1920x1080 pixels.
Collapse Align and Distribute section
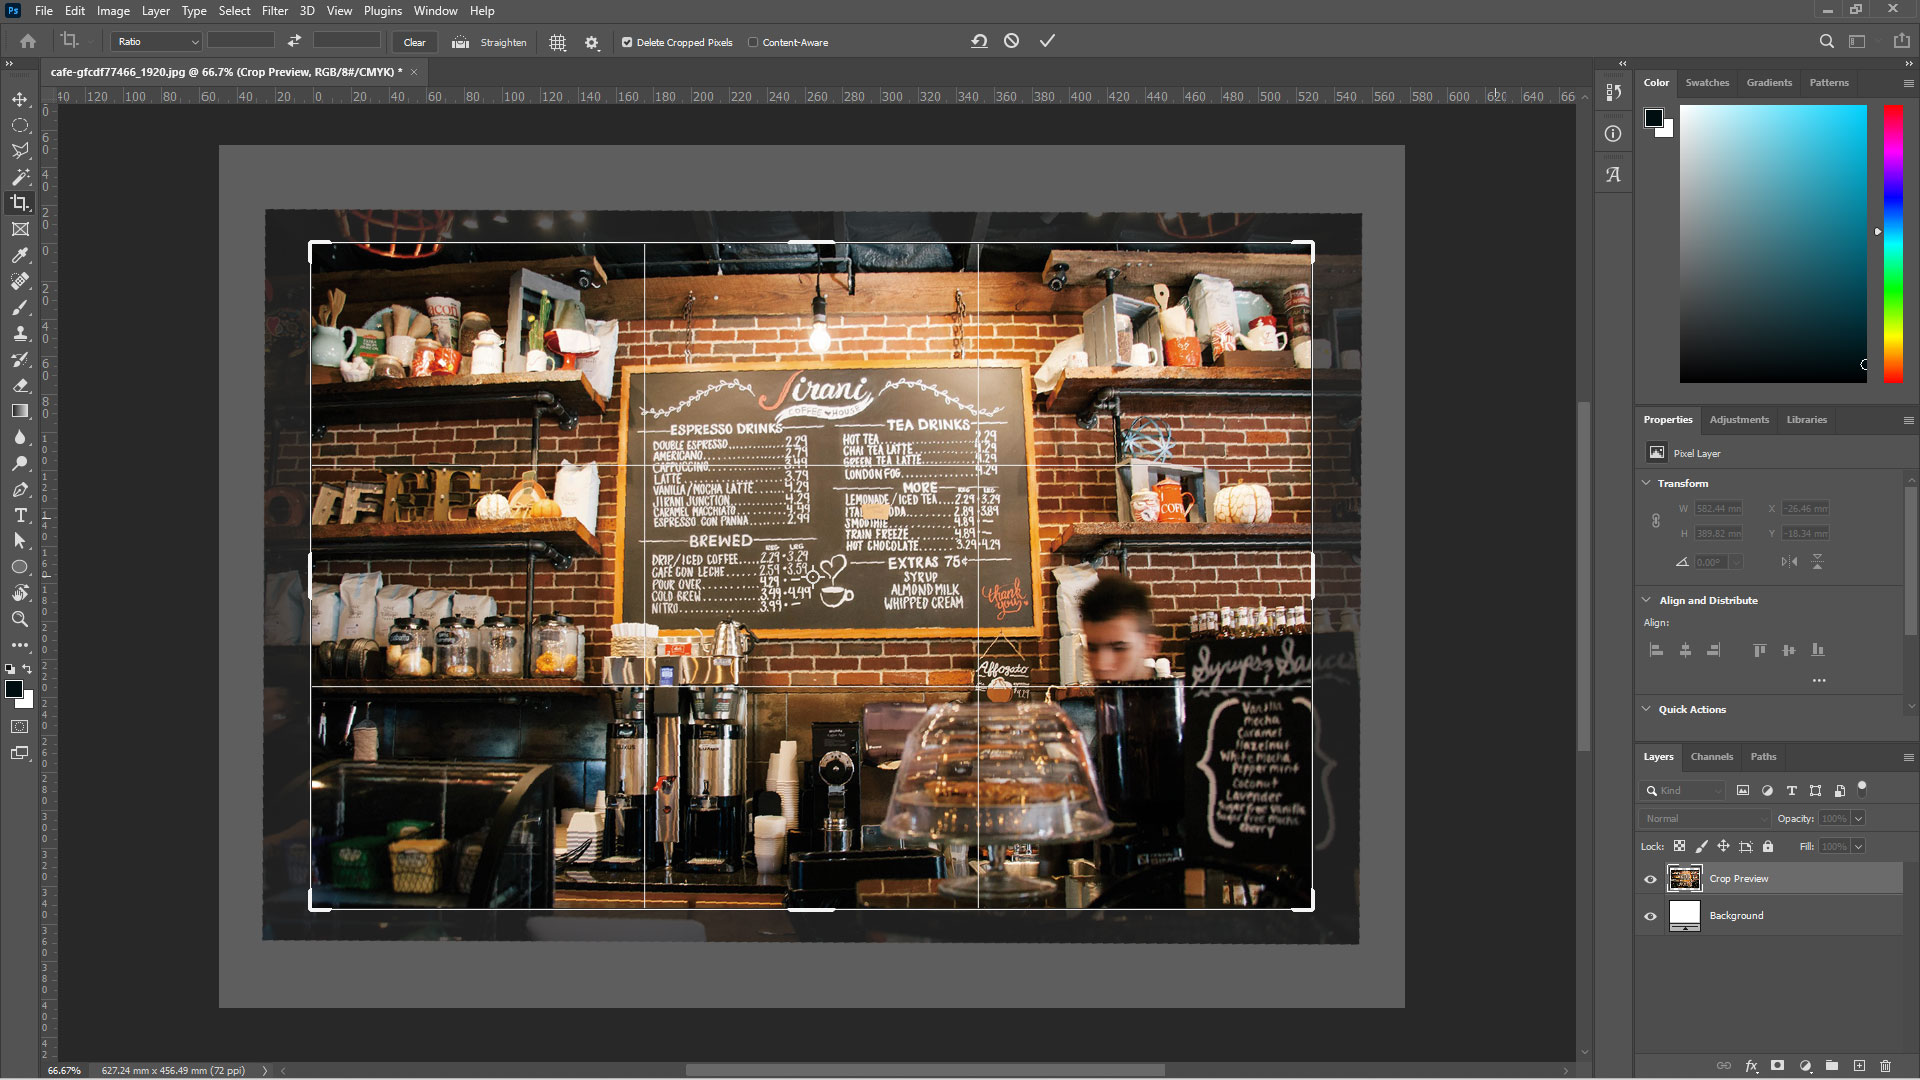coord(1647,600)
